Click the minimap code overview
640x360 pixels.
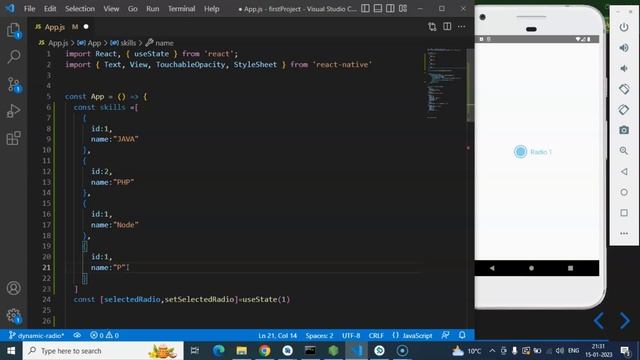point(445,84)
